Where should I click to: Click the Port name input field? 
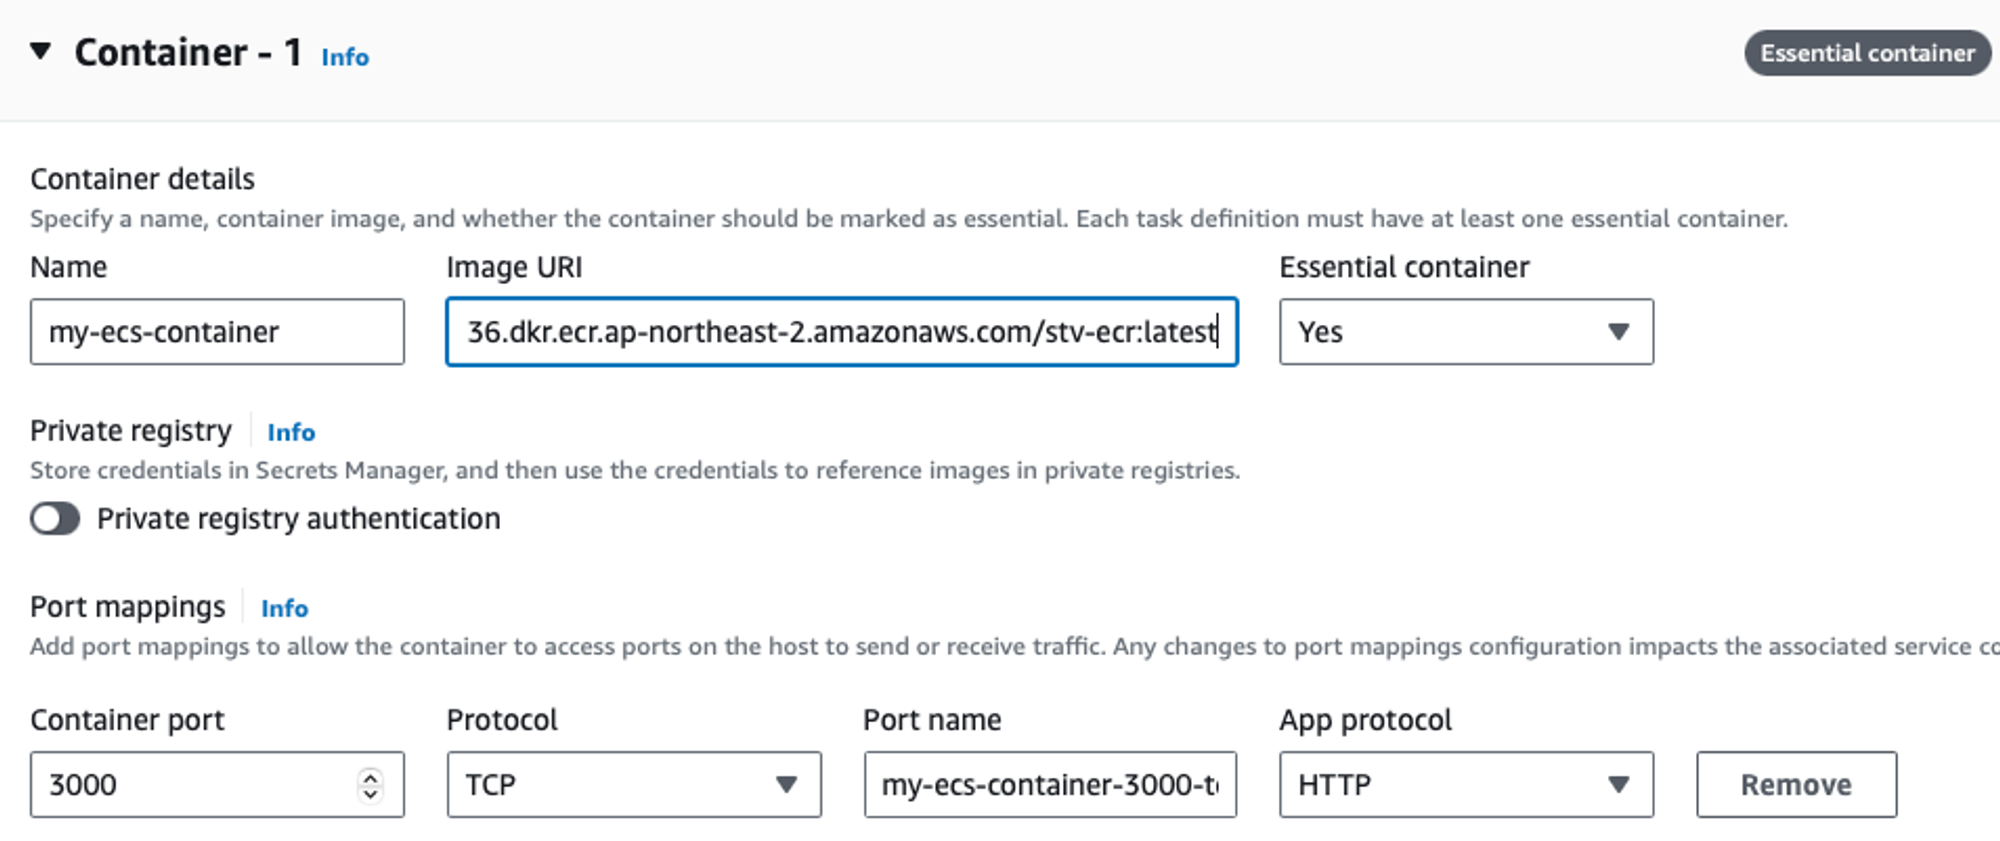[x=1050, y=785]
